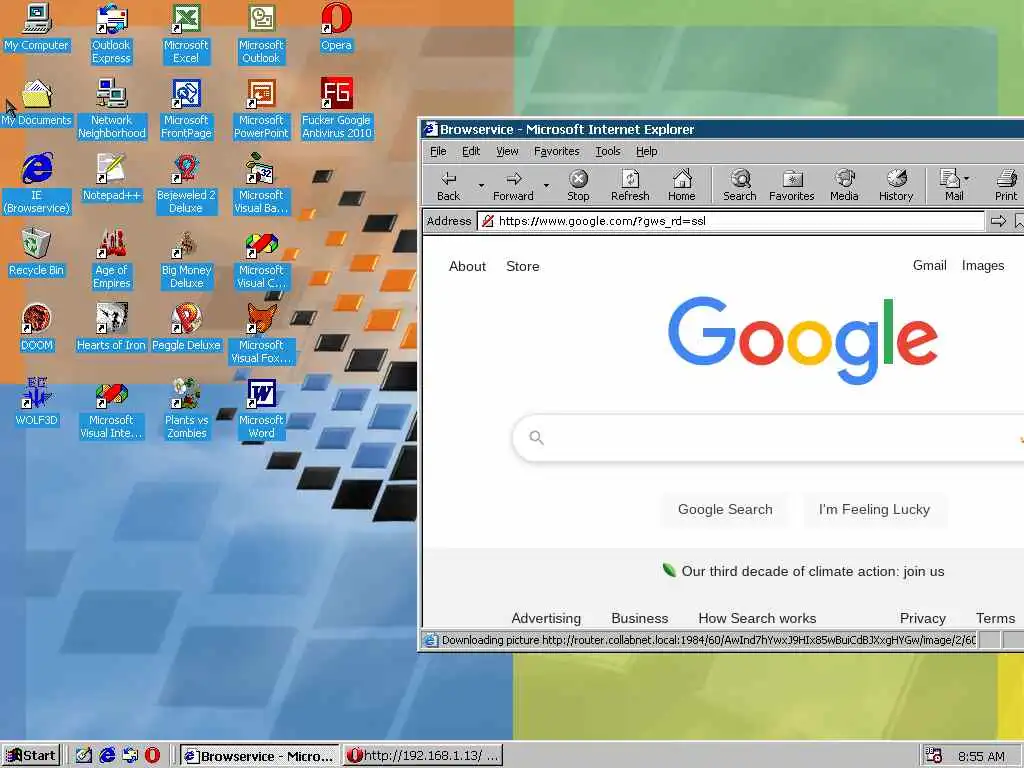Open the Edit menu
This screenshot has height=768, width=1024.
point(471,152)
